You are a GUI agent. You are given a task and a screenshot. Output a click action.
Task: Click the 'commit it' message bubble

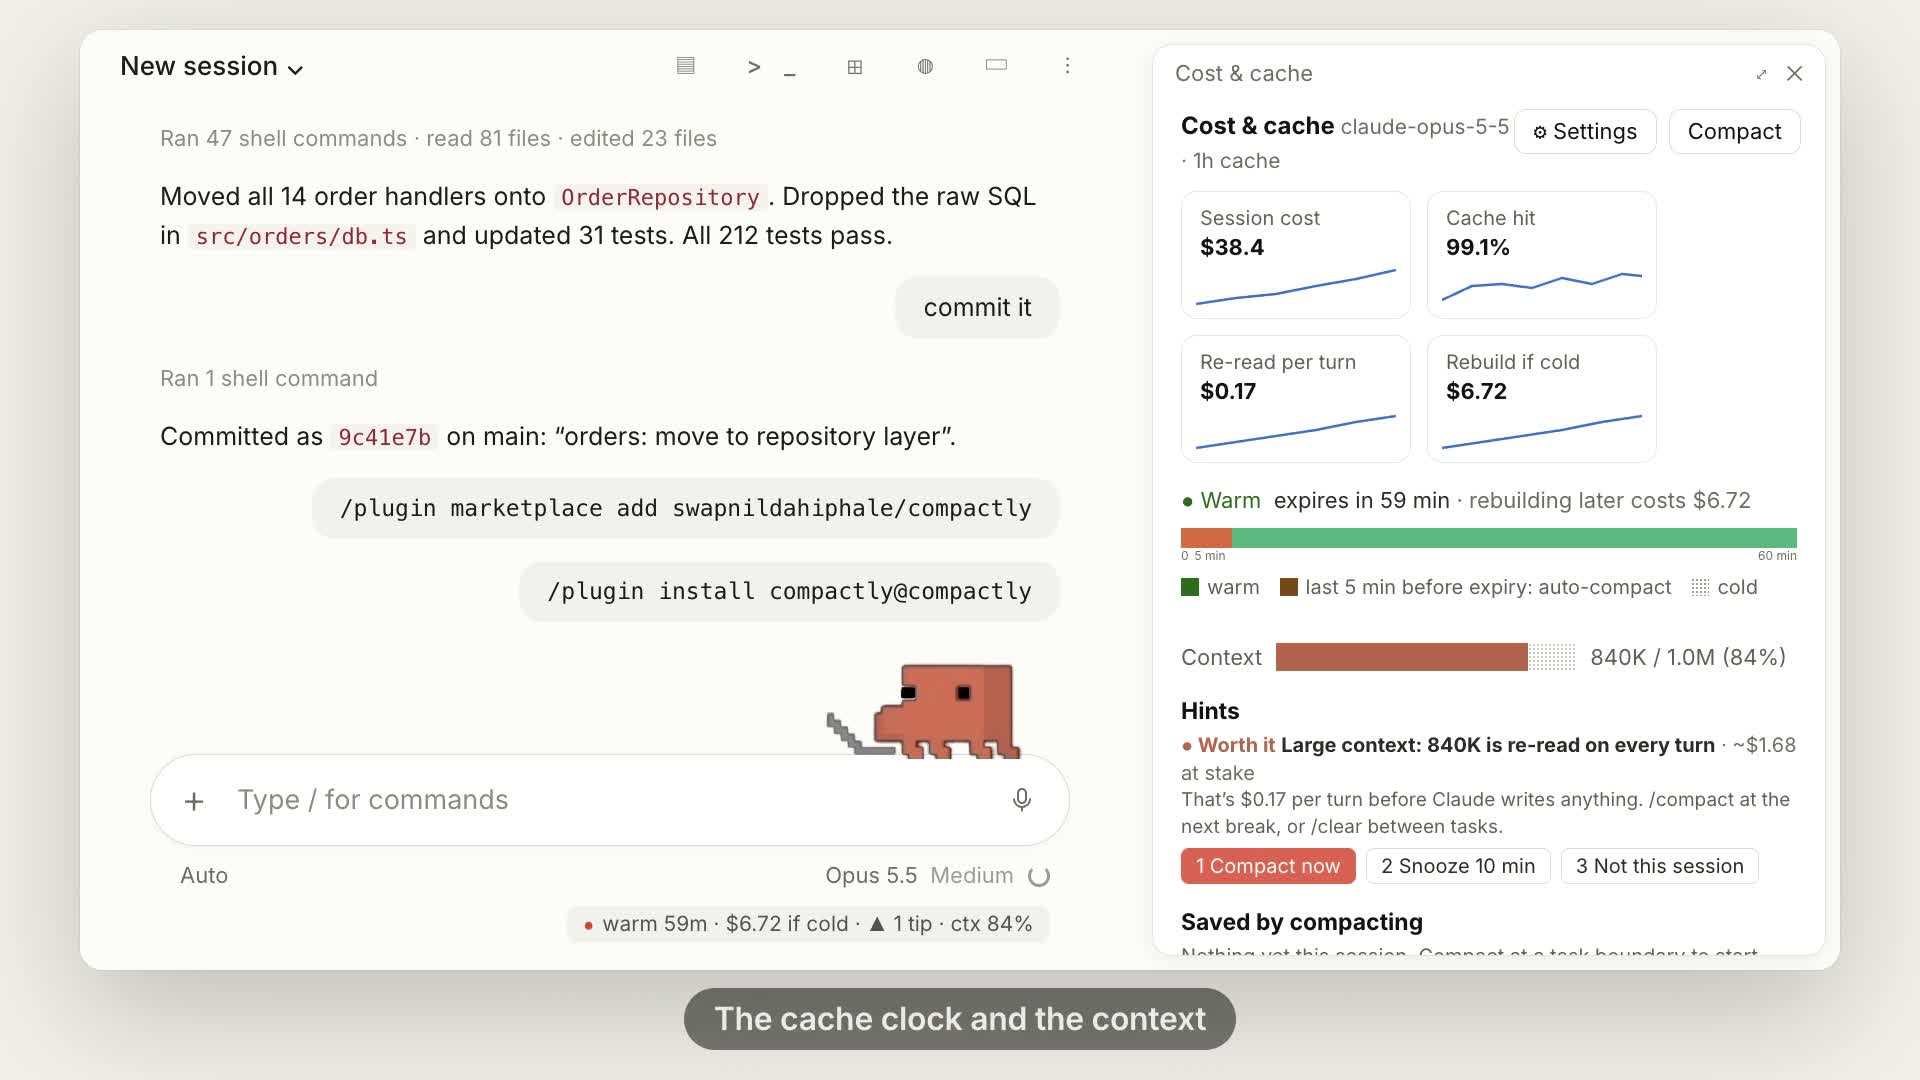(977, 308)
